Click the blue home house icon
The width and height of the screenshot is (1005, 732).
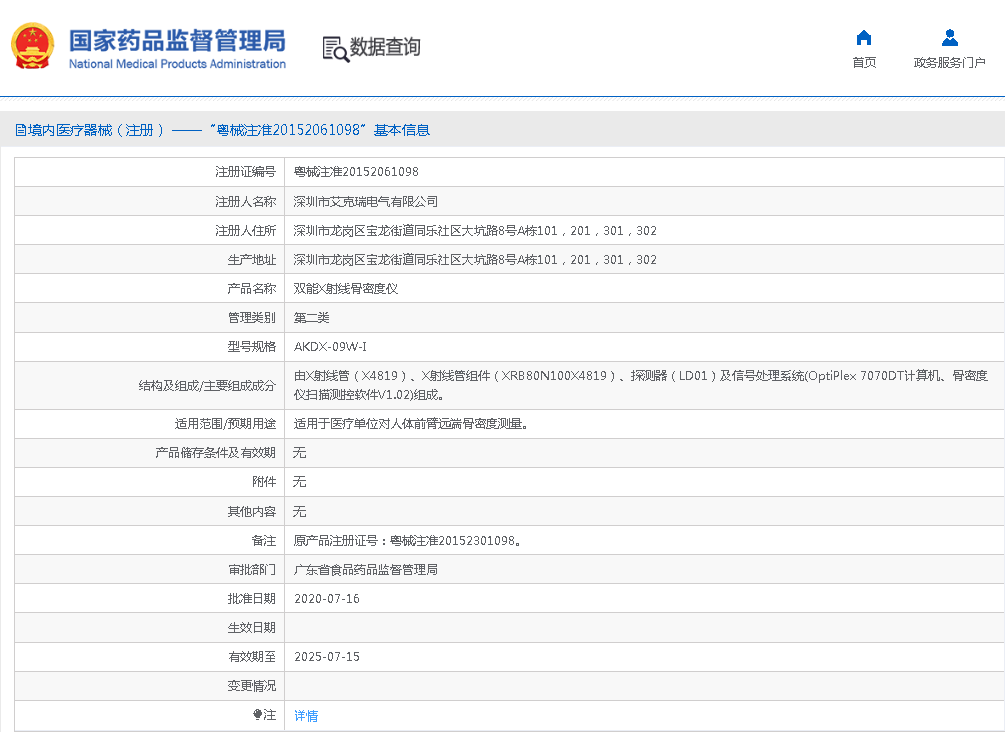click(864, 38)
